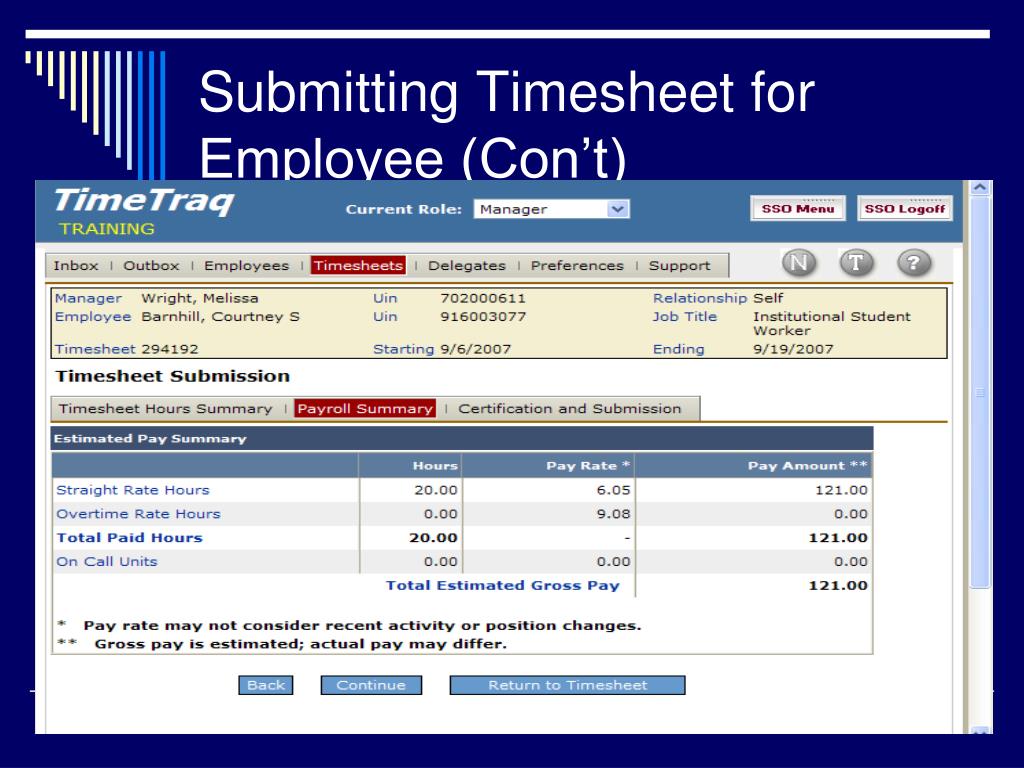The height and width of the screenshot is (768, 1024).
Task: Click the TimeTraq logo
Action: pyautogui.click(x=144, y=200)
